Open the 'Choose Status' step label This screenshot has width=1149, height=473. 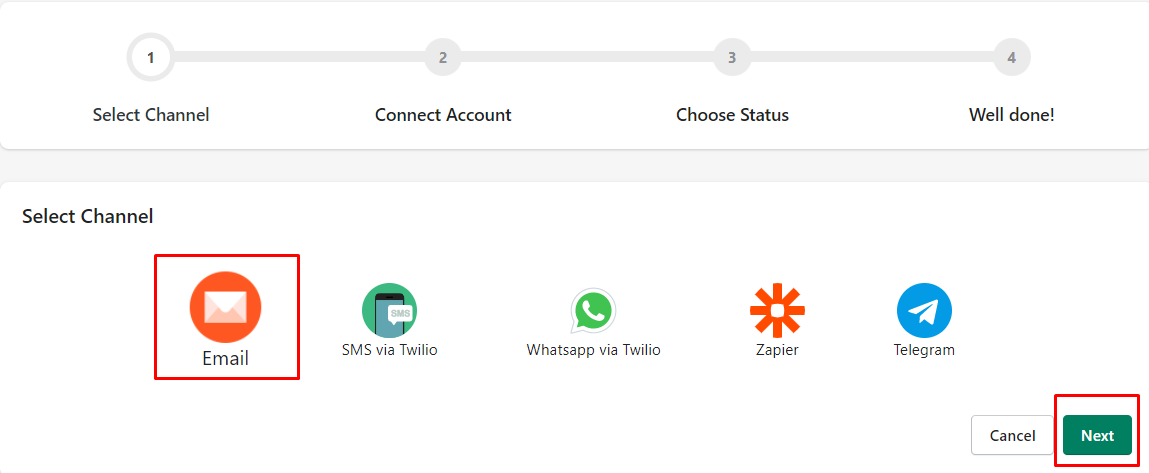[x=733, y=115]
